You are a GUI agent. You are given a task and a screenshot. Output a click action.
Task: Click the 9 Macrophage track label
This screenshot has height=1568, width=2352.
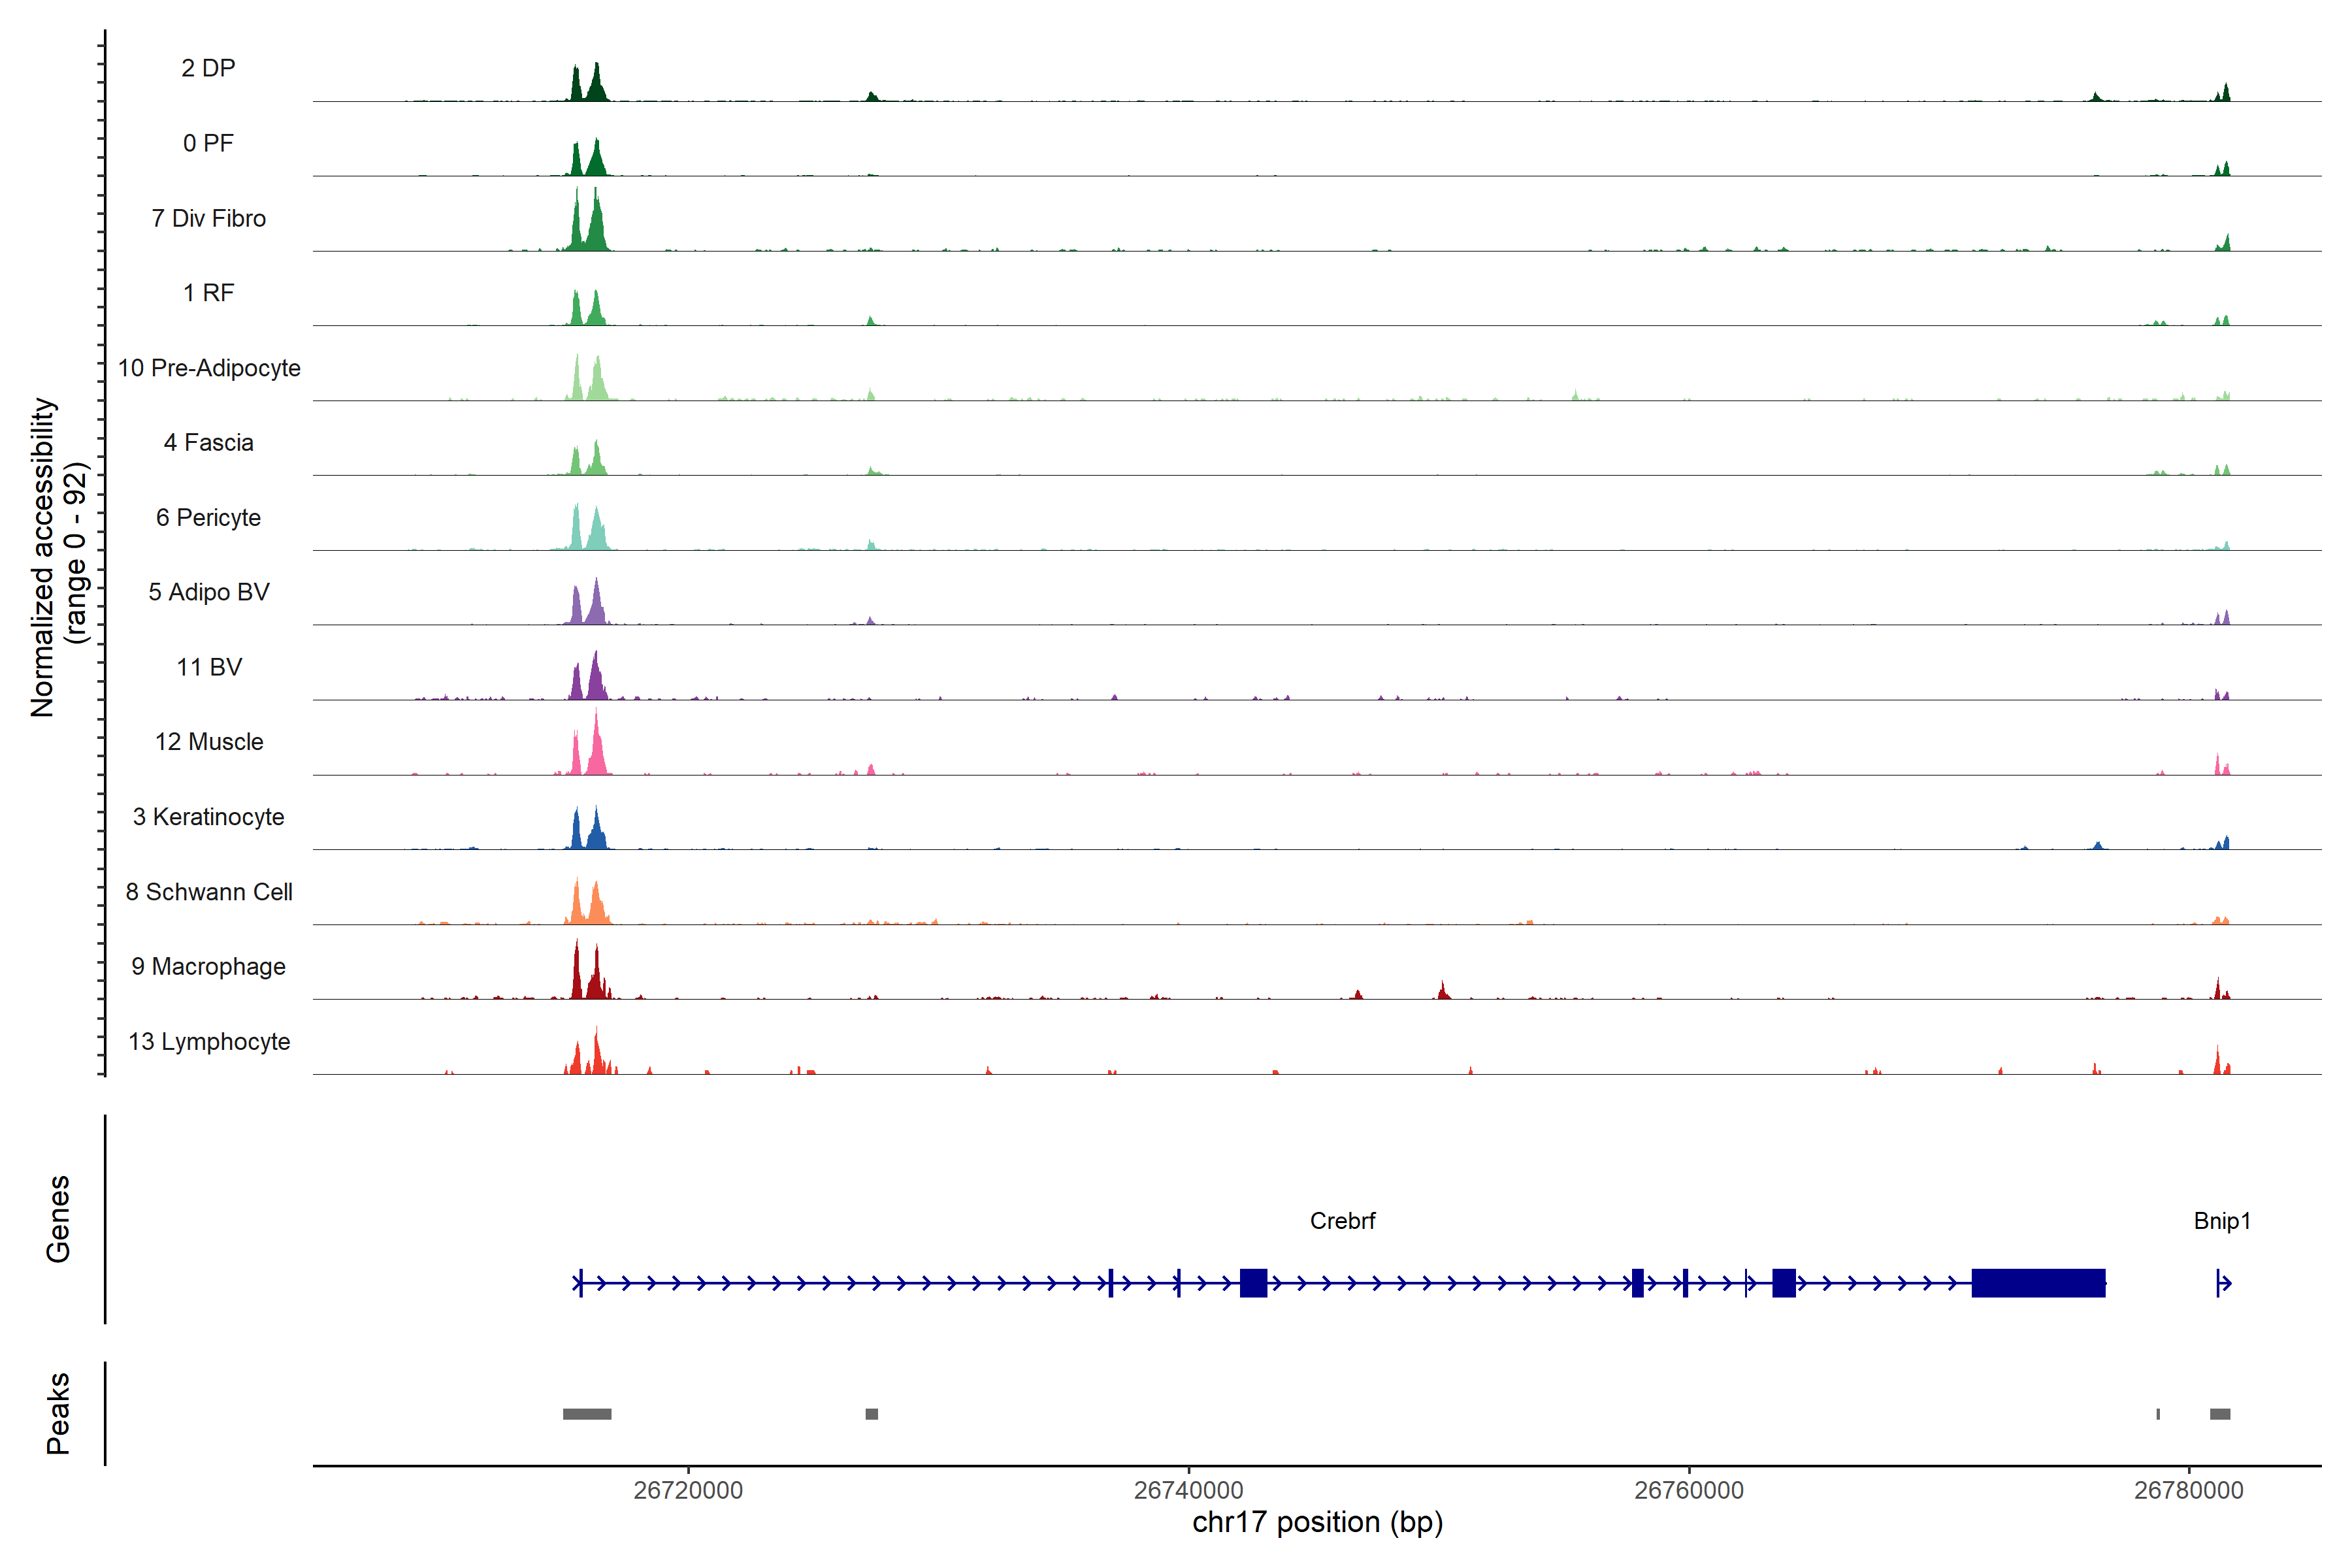tap(208, 966)
